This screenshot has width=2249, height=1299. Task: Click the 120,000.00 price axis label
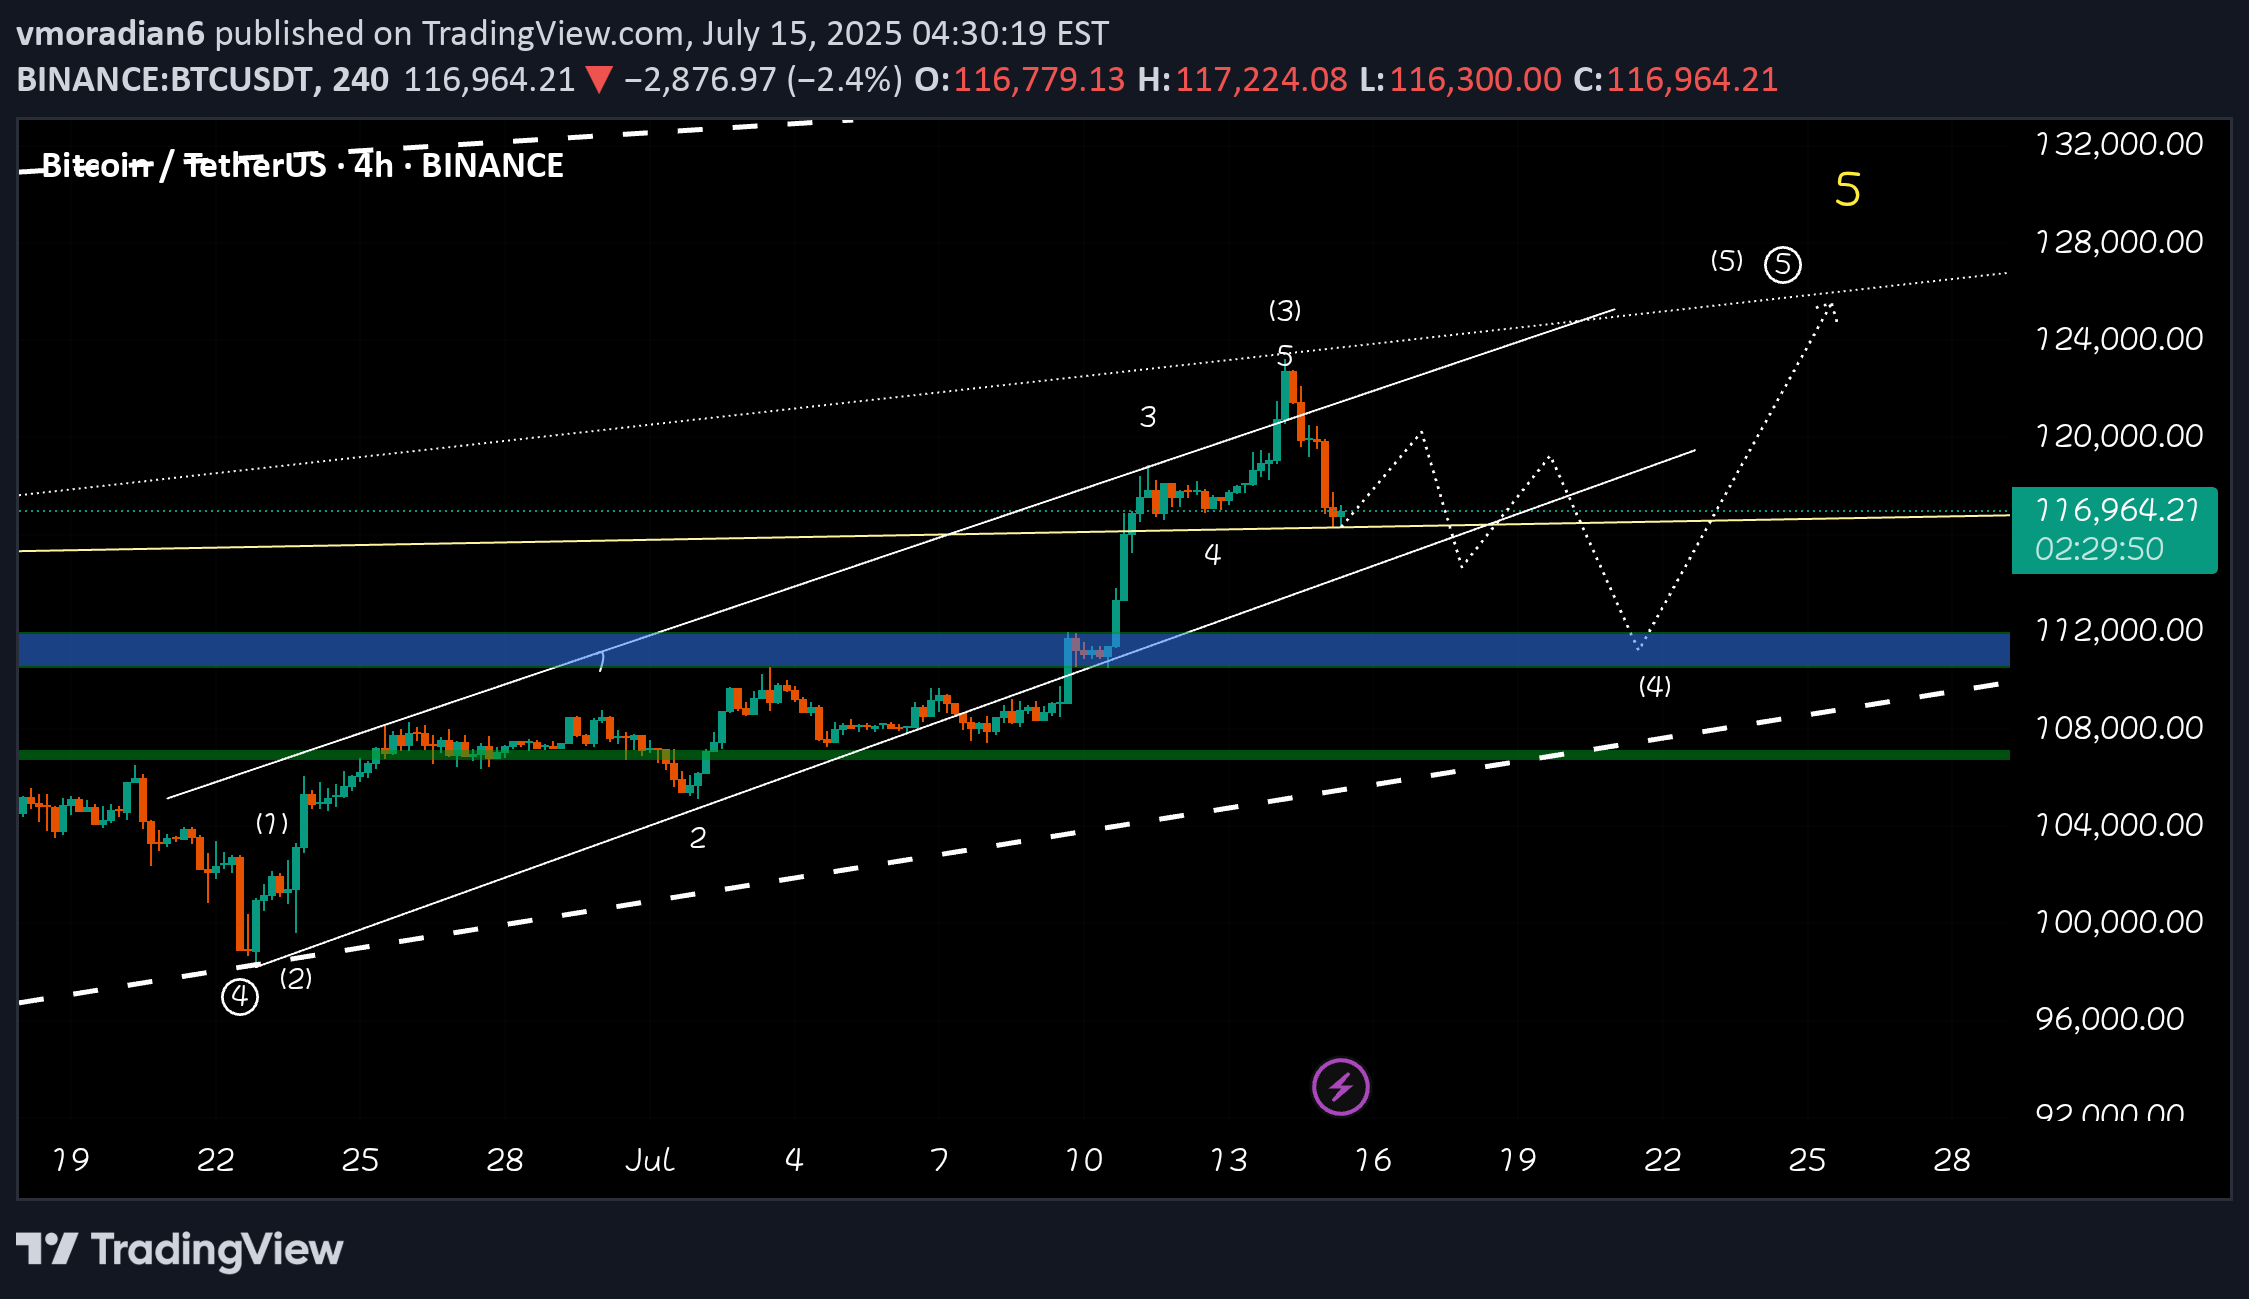point(2119,436)
